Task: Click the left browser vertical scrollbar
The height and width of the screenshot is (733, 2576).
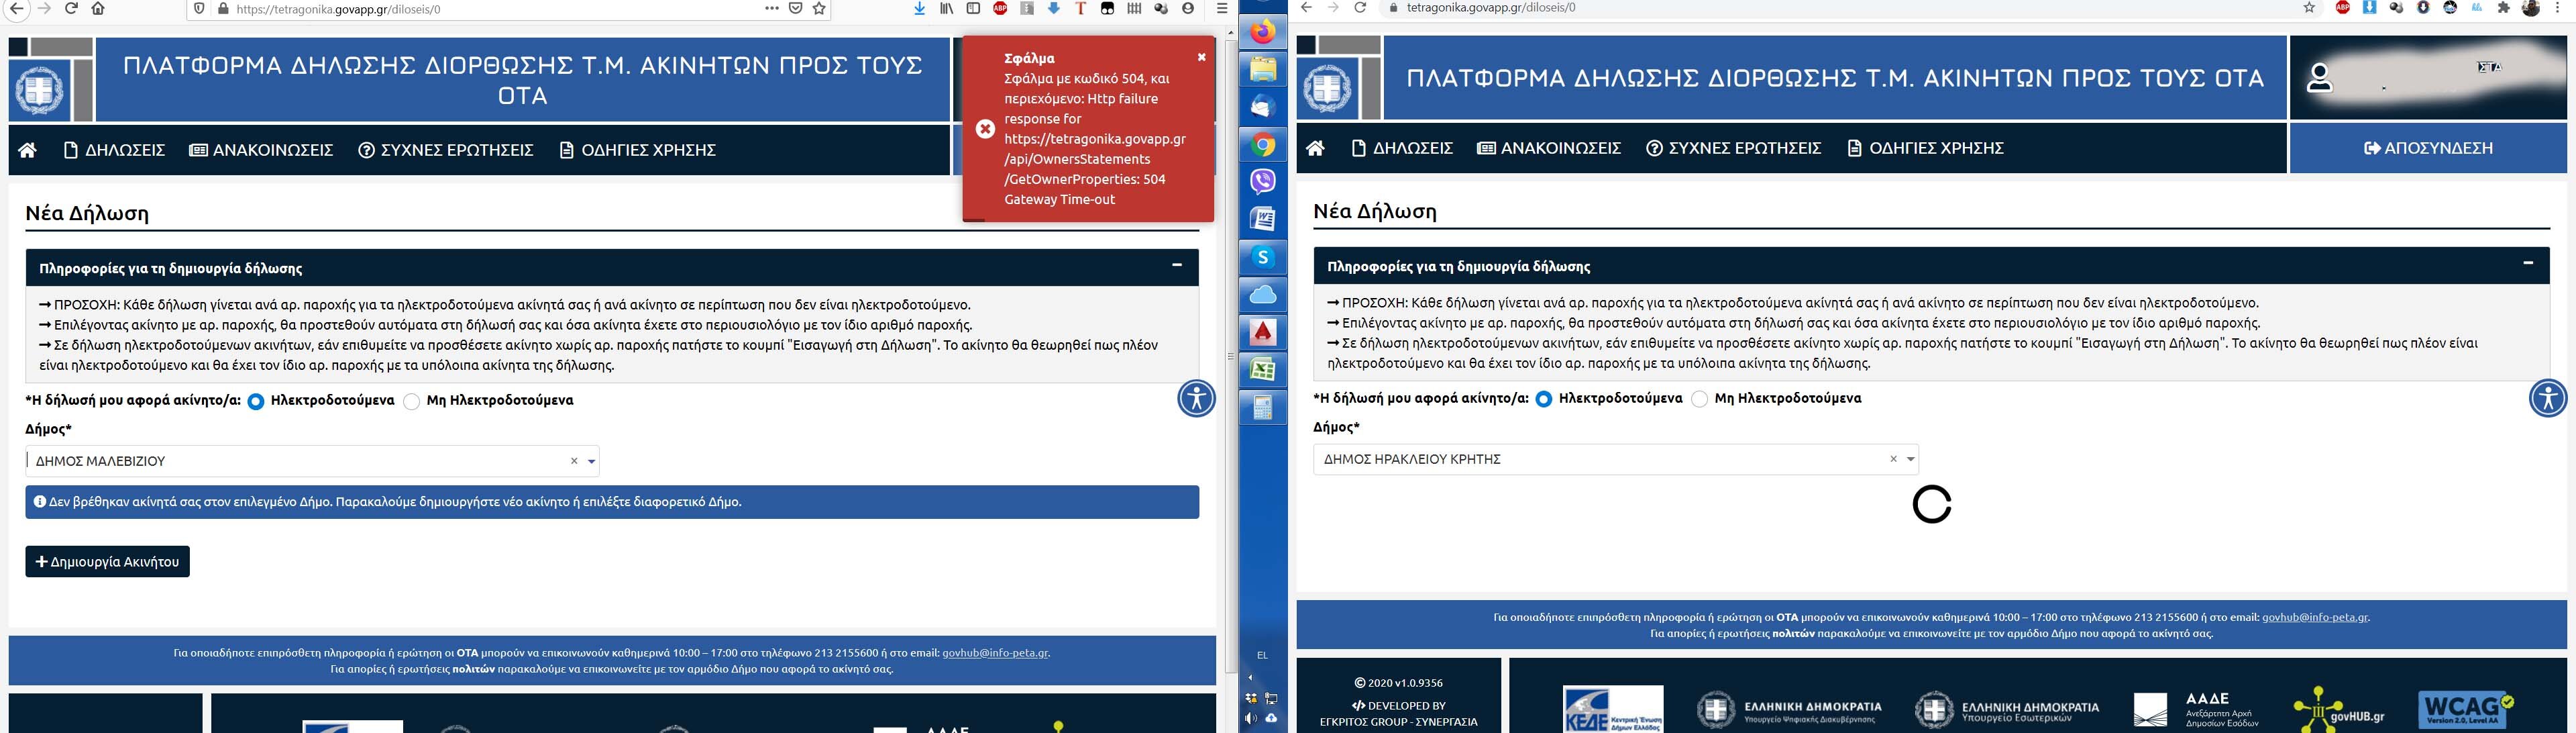Action: point(1231,355)
